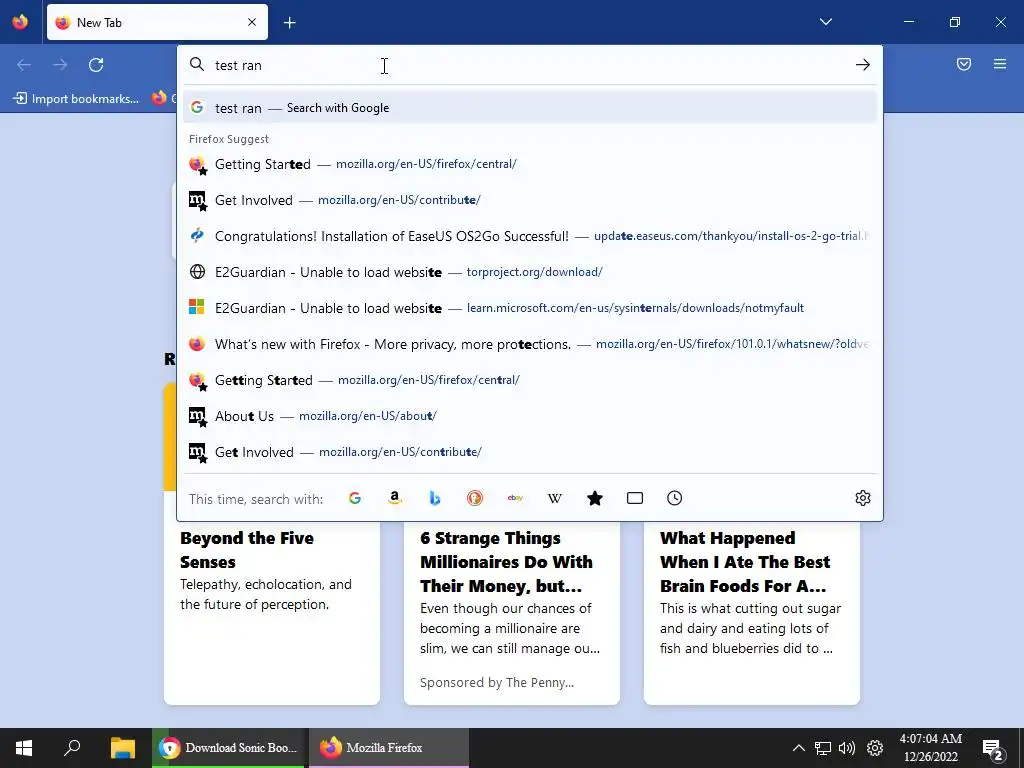Image resolution: width=1024 pixels, height=768 pixels.
Task: Go back with the back arrow
Action: coord(24,65)
